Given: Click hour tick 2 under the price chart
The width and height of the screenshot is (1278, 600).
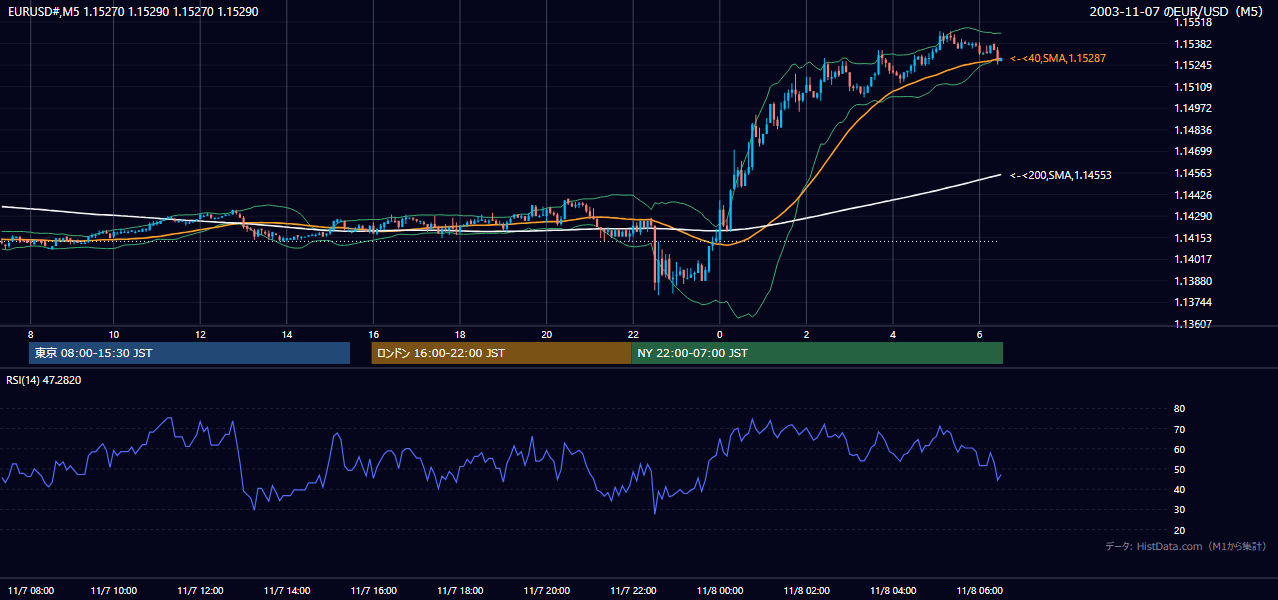Looking at the screenshot, I should click(806, 334).
